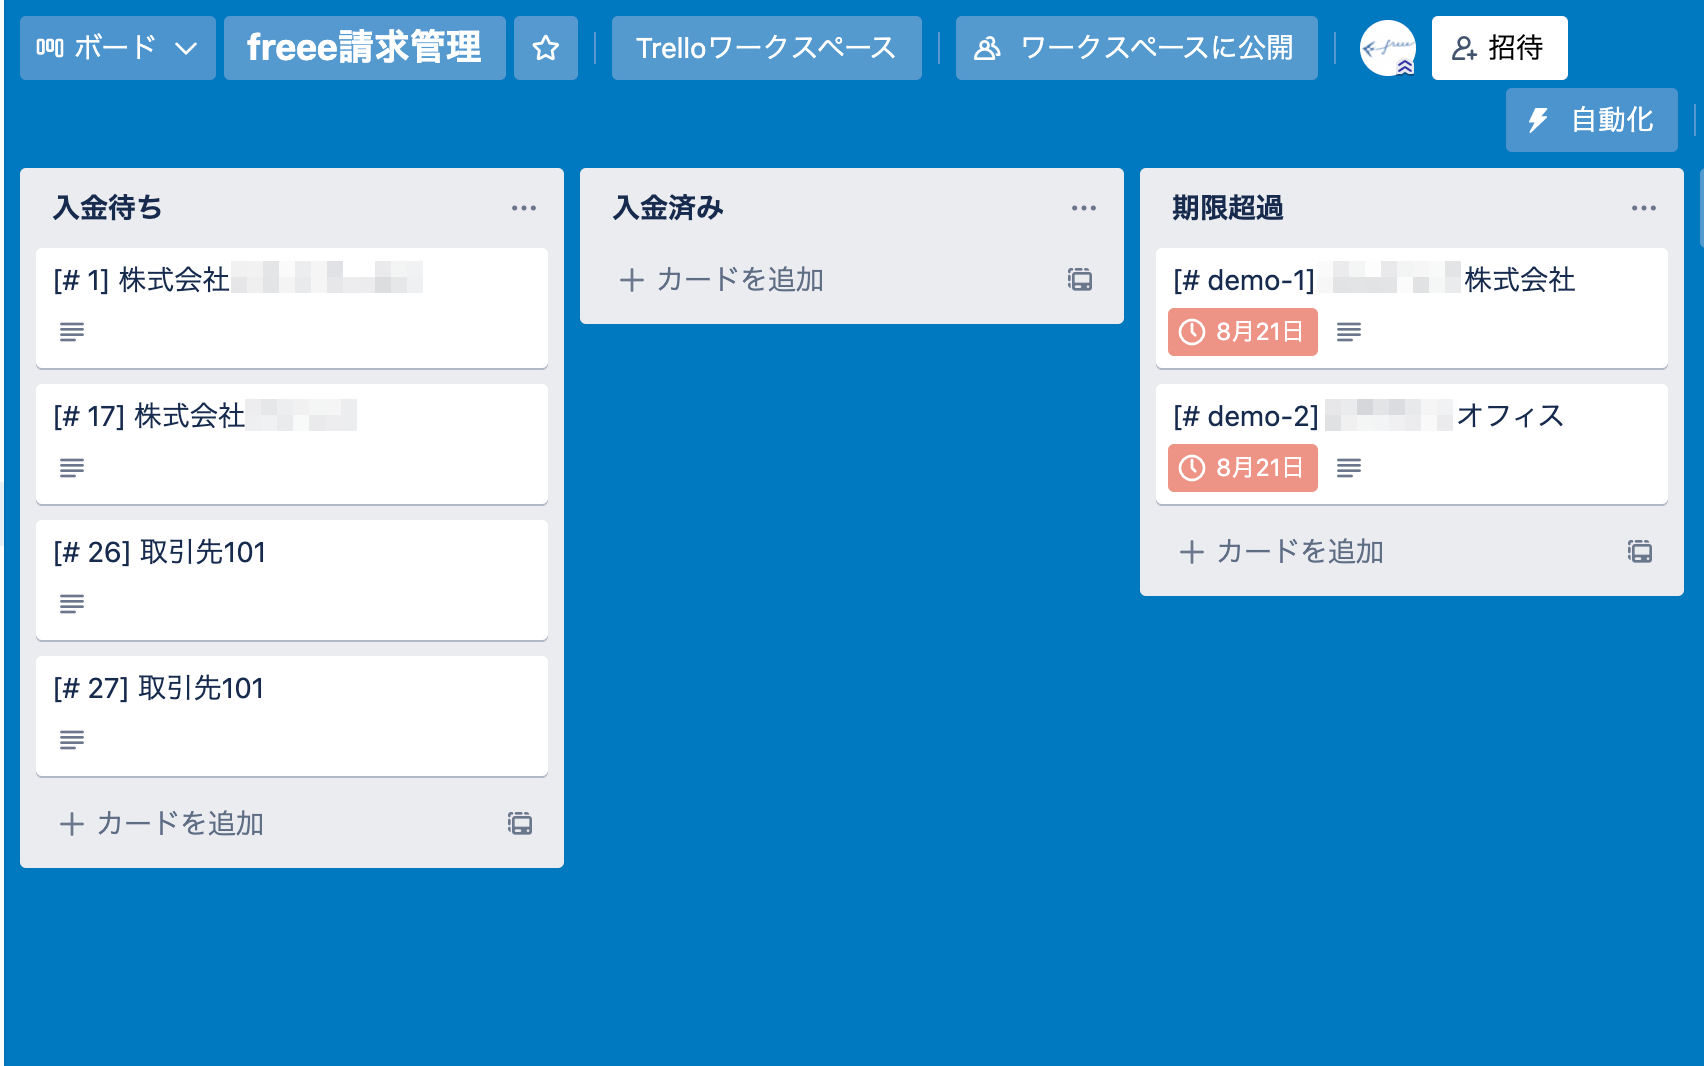Open card [# 27] 取引先101
The width and height of the screenshot is (1704, 1066).
pos(292,716)
